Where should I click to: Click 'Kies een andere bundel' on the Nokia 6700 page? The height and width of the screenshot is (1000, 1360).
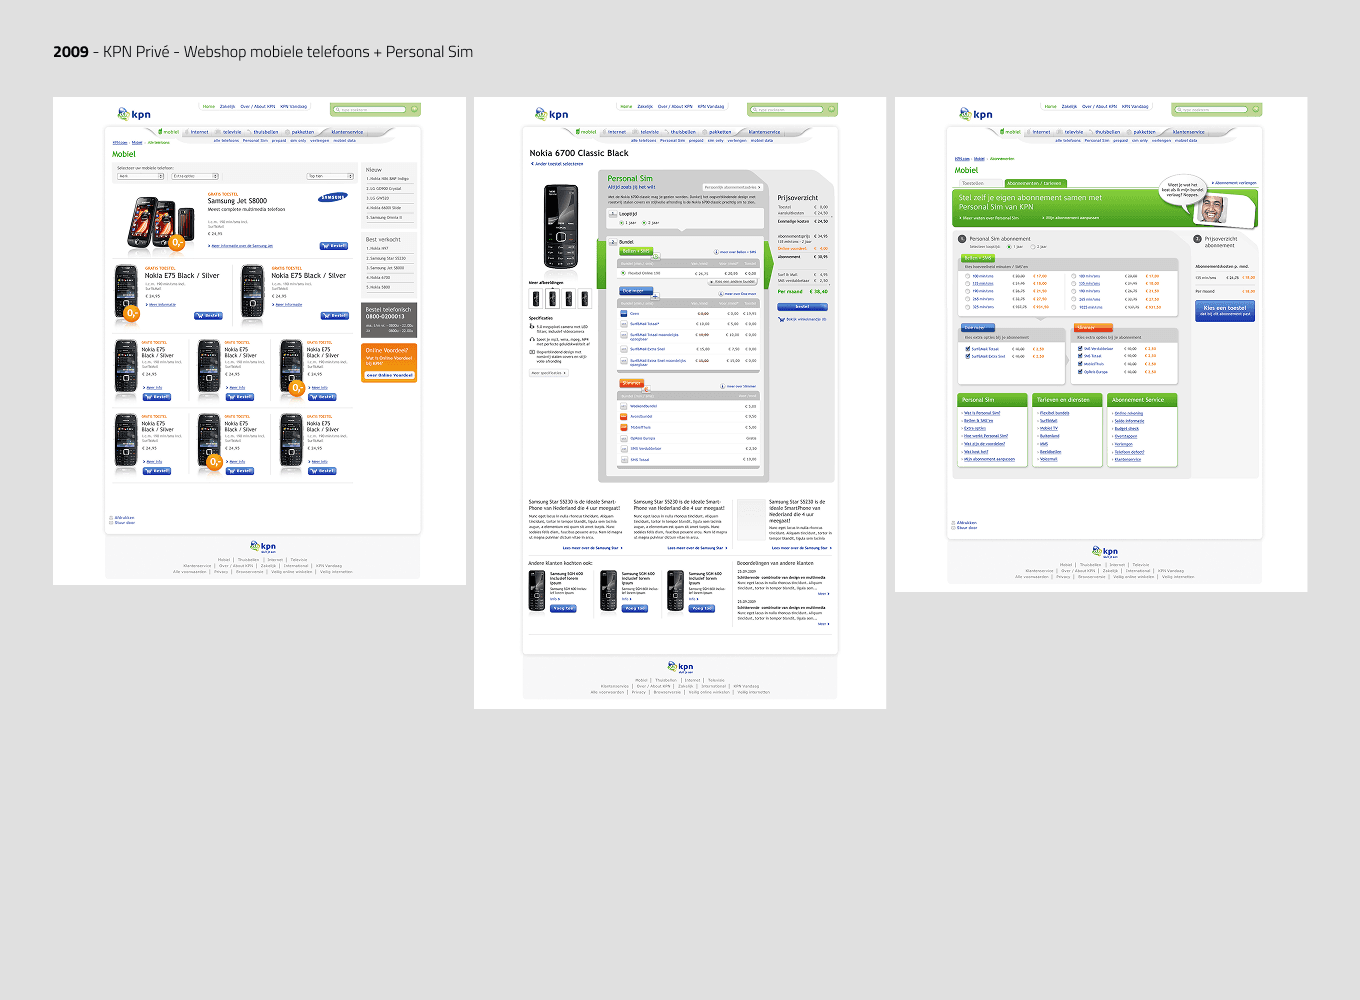(733, 282)
